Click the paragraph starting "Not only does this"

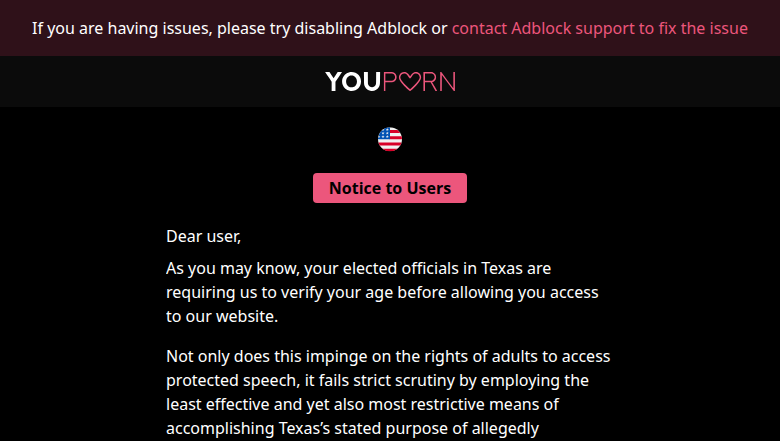pyautogui.click(x=388, y=393)
